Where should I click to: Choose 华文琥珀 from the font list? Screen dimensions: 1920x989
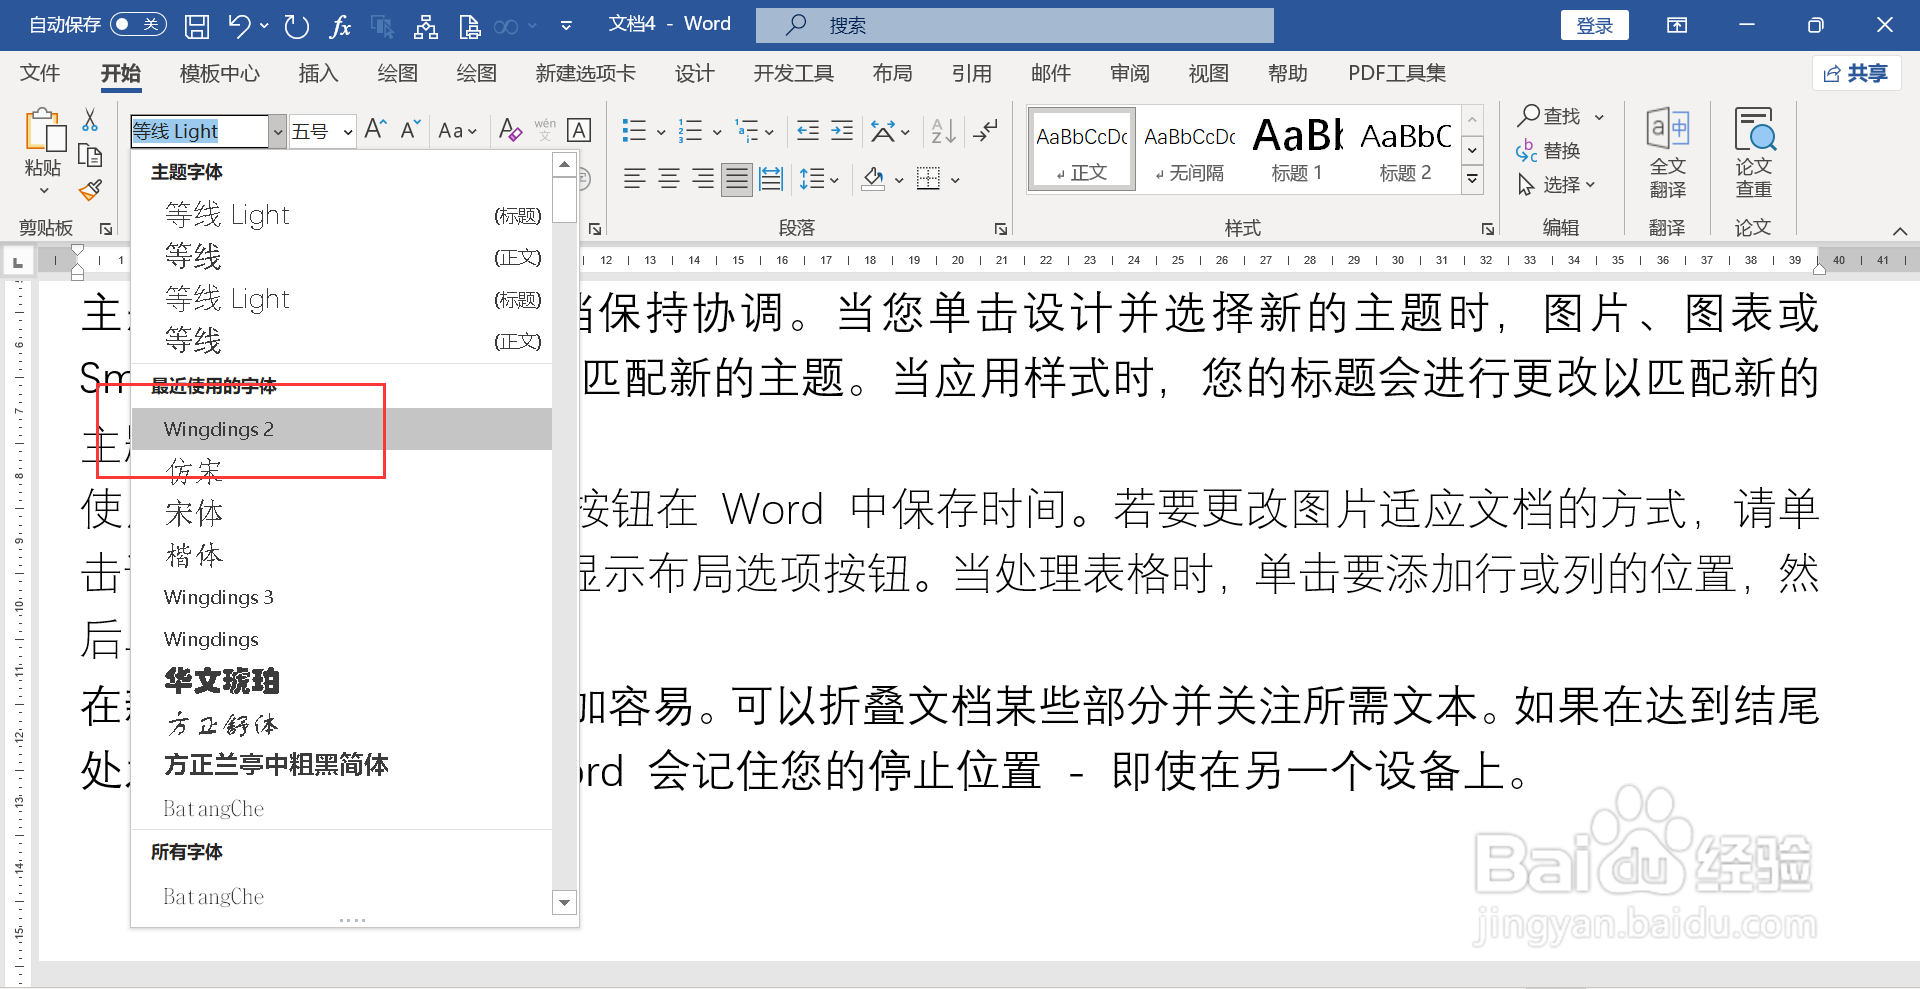(x=342, y=681)
